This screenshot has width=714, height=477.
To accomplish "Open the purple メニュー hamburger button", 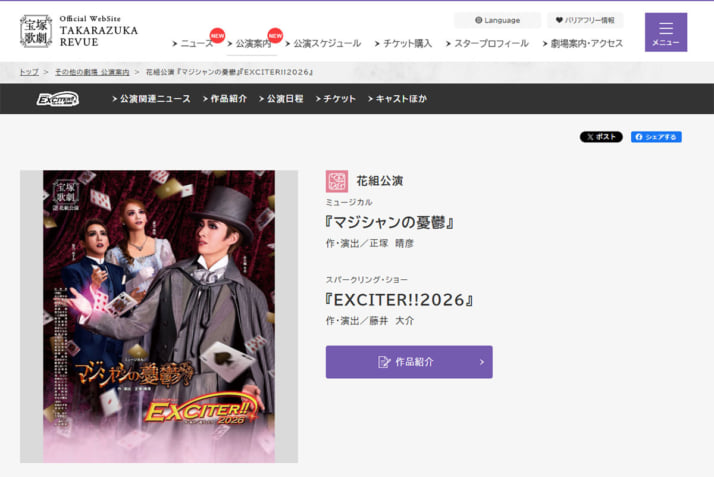I will [x=666, y=32].
